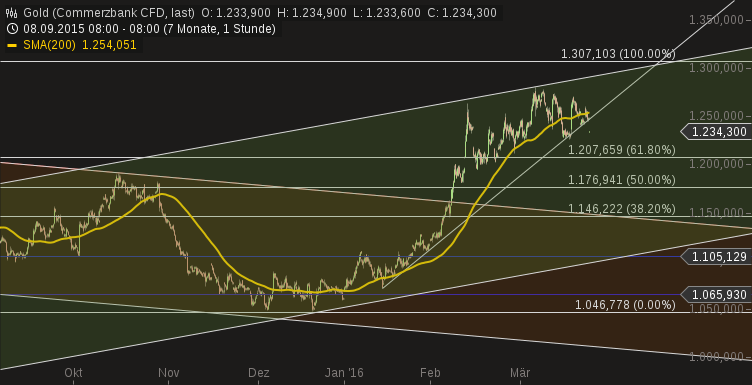Click the date range 08.09.2015 08:00 - 08:00
This screenshot has width=752, height=385.
pyautogui.click(x=91, y=29)
